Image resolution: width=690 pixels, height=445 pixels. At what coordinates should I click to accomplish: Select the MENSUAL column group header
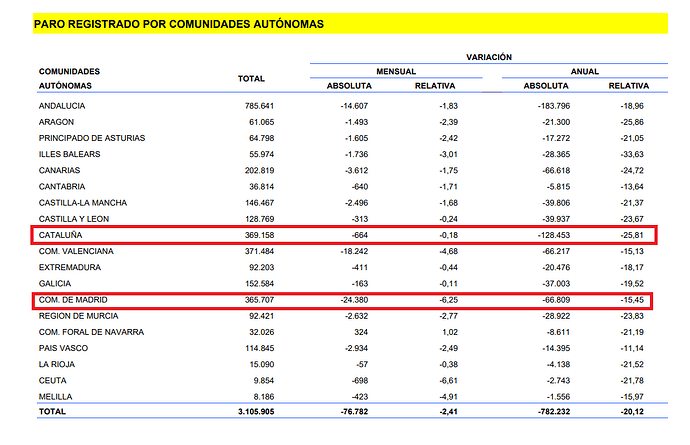pos(396,72)
